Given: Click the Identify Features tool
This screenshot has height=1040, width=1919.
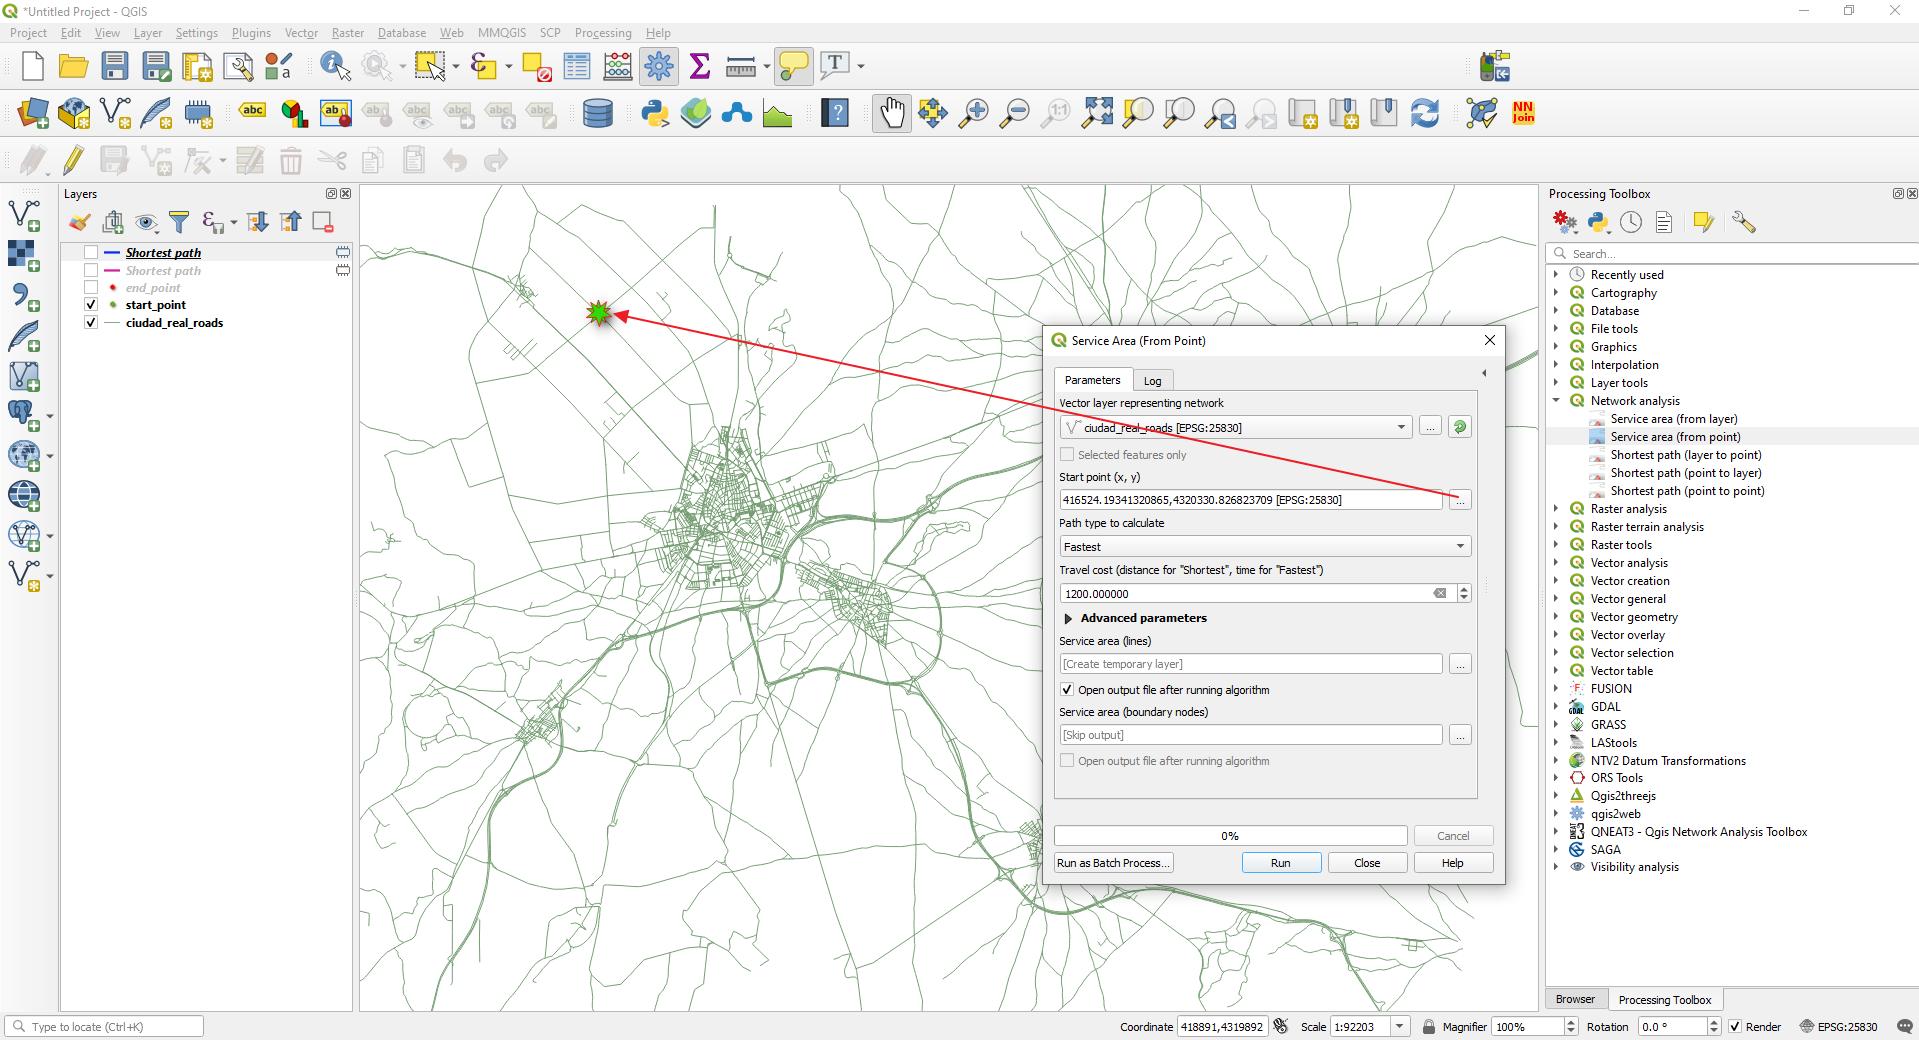Looking at the screenshot, I should coord(334,65).
